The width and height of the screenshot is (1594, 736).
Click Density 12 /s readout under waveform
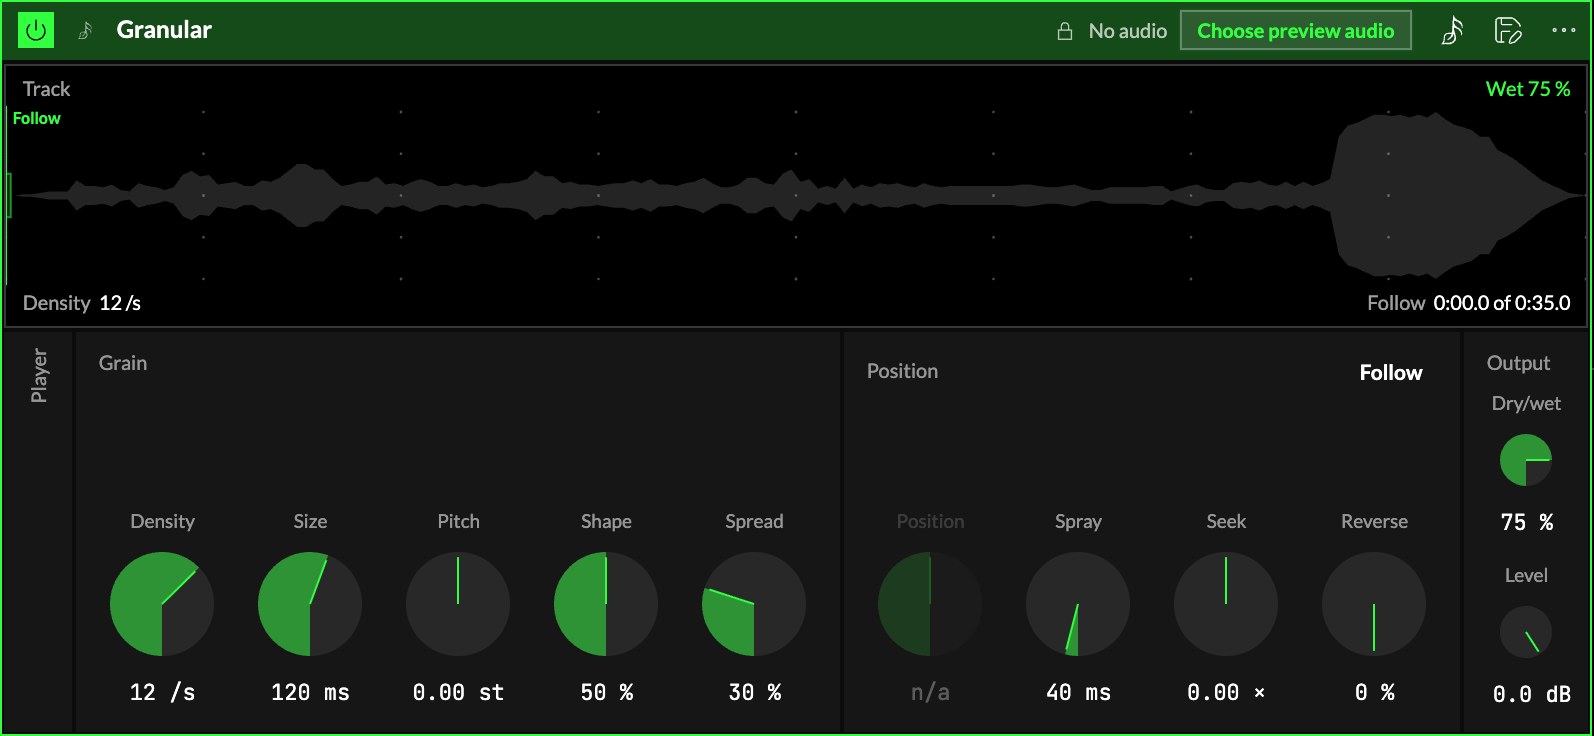point(82,303)
